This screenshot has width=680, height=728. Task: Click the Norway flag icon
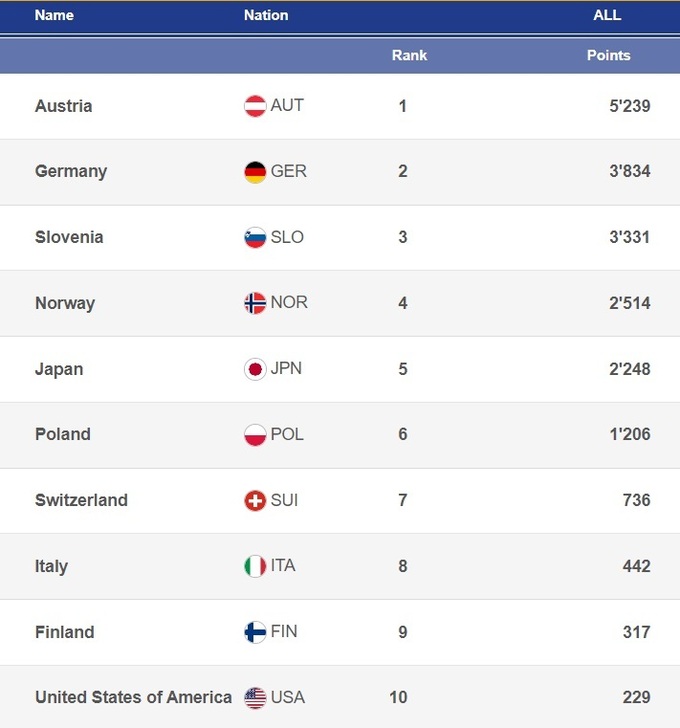coord(255,303)
